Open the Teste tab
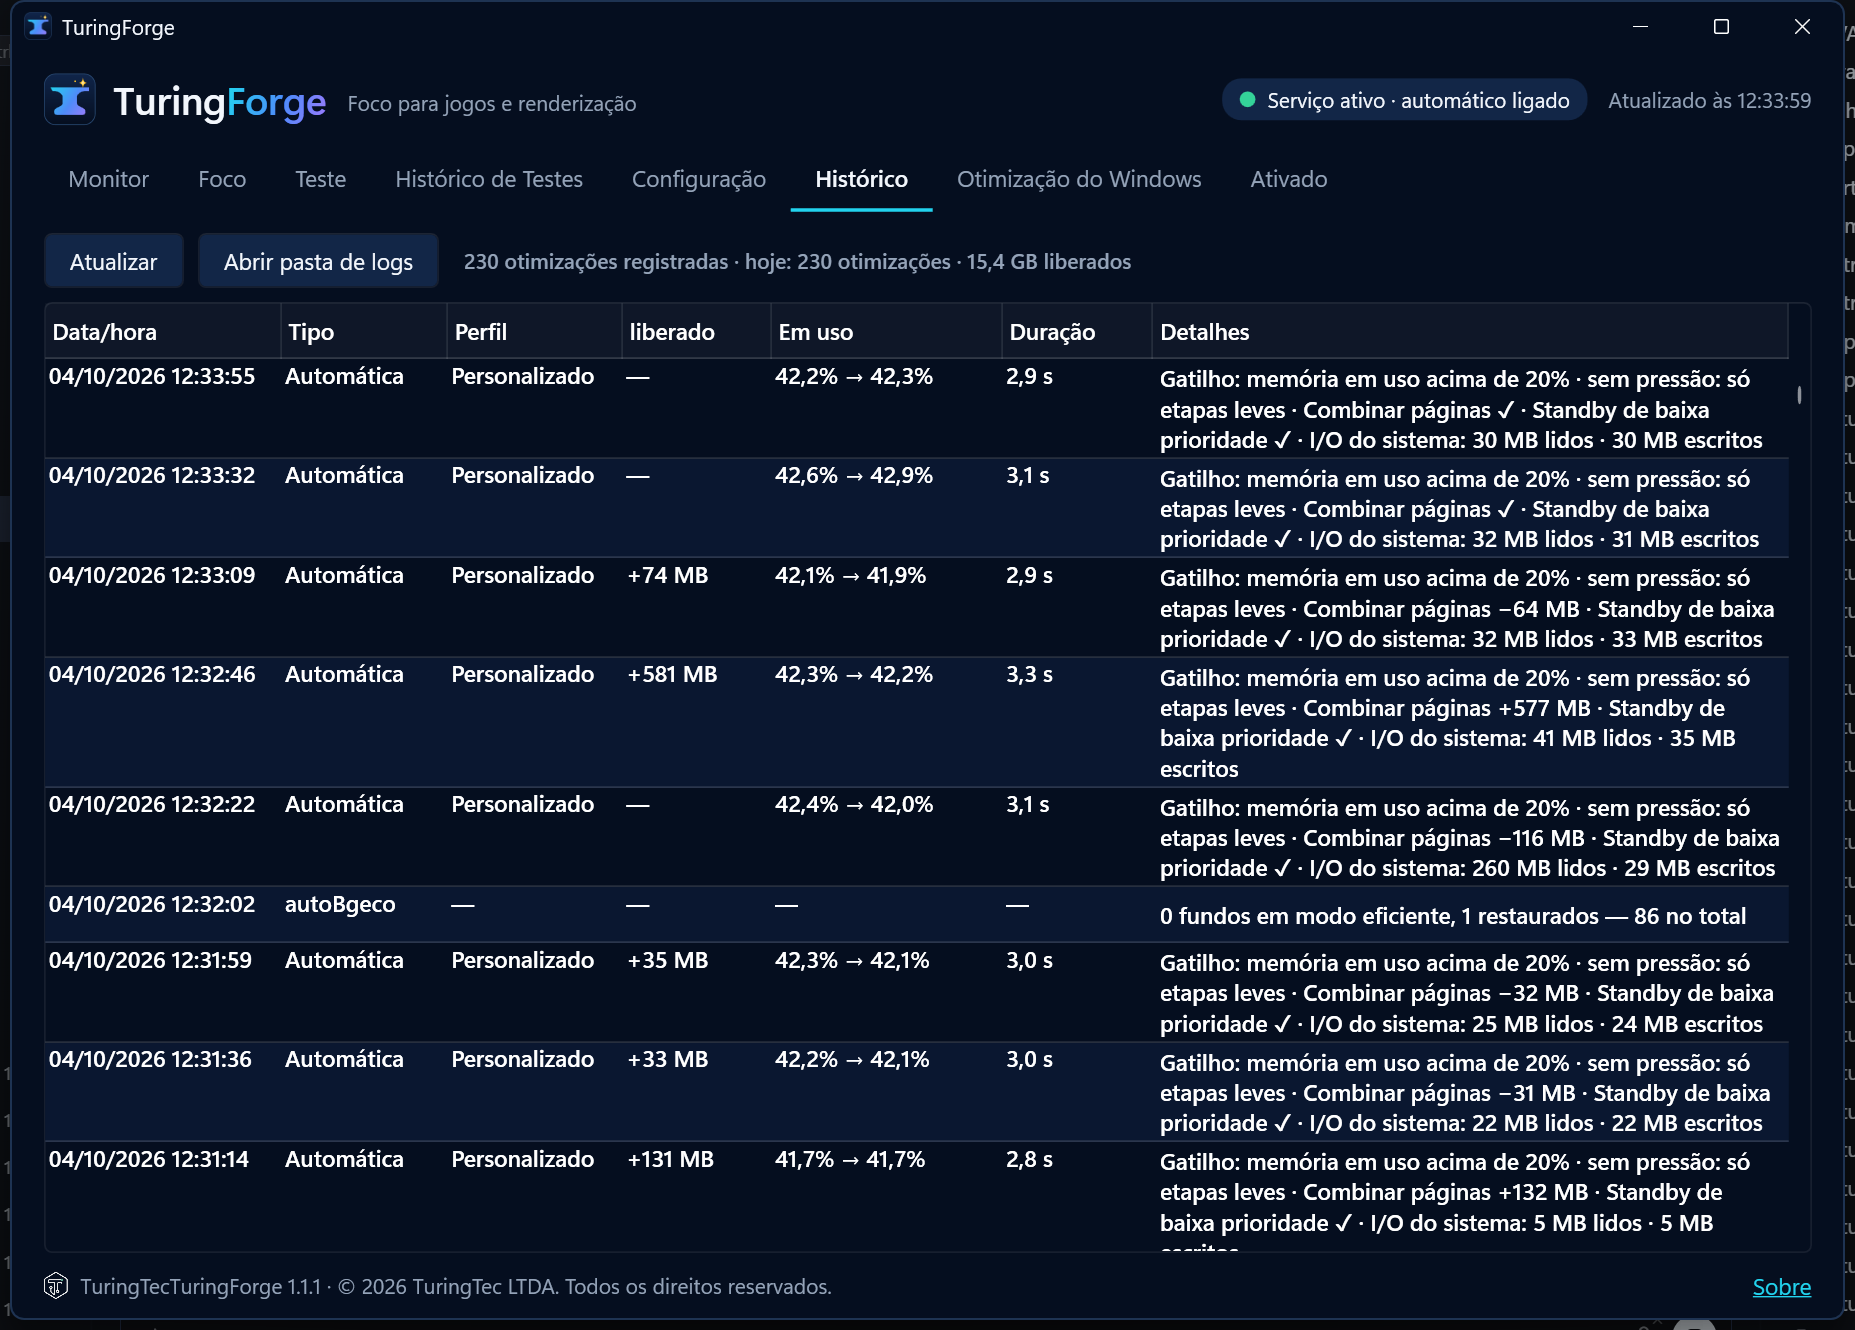The height and width of the screenshot is (1330, 1855). (x=320, y=179)
